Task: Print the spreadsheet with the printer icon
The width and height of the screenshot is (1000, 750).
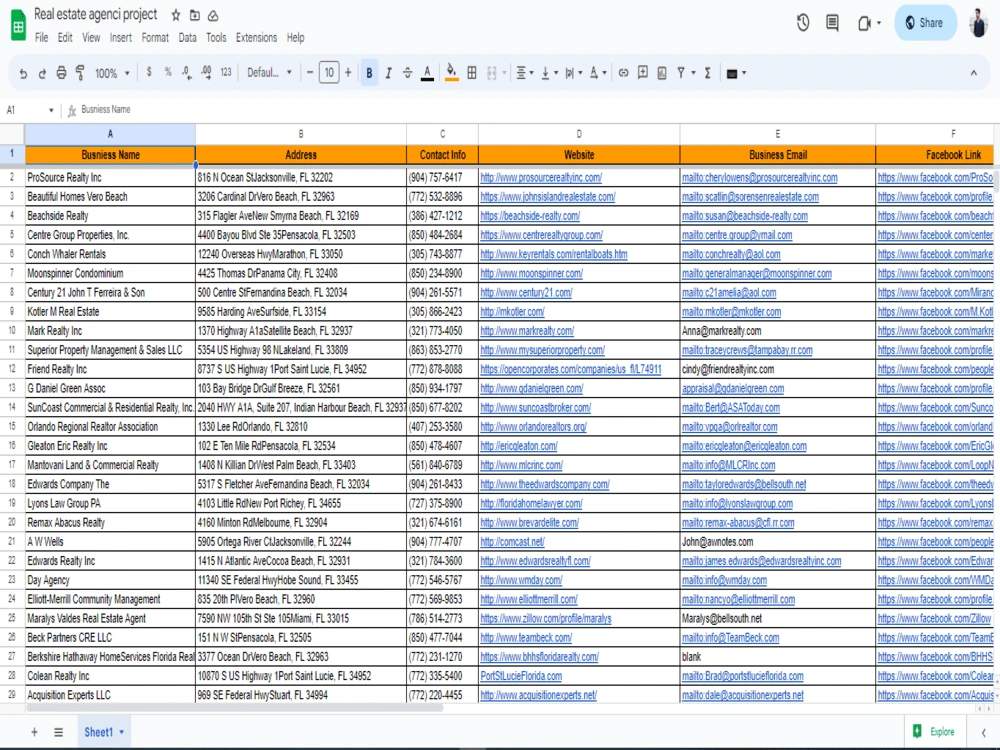Action: tap(61, 73)
